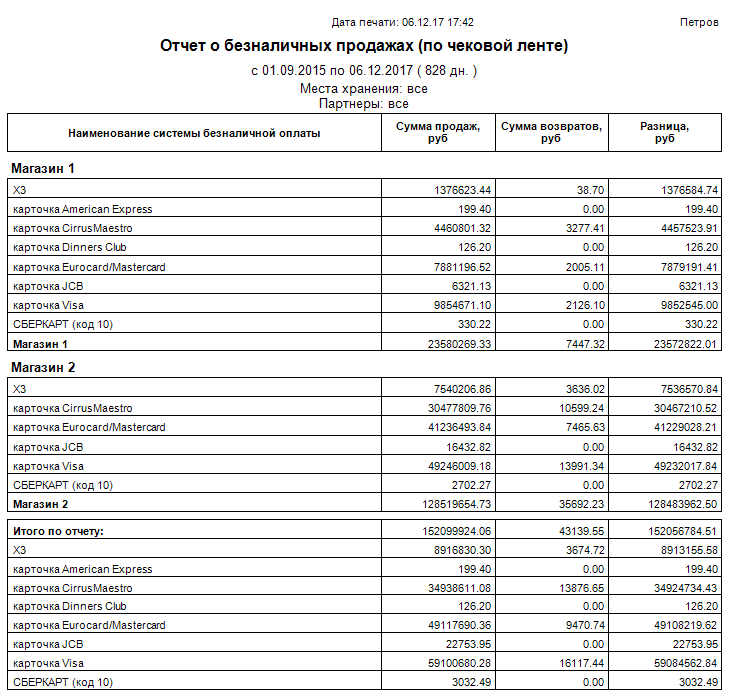Click the 'Итого по отчету:' row label
Viewport: 729px width, 696px height.
click(58, 531)
